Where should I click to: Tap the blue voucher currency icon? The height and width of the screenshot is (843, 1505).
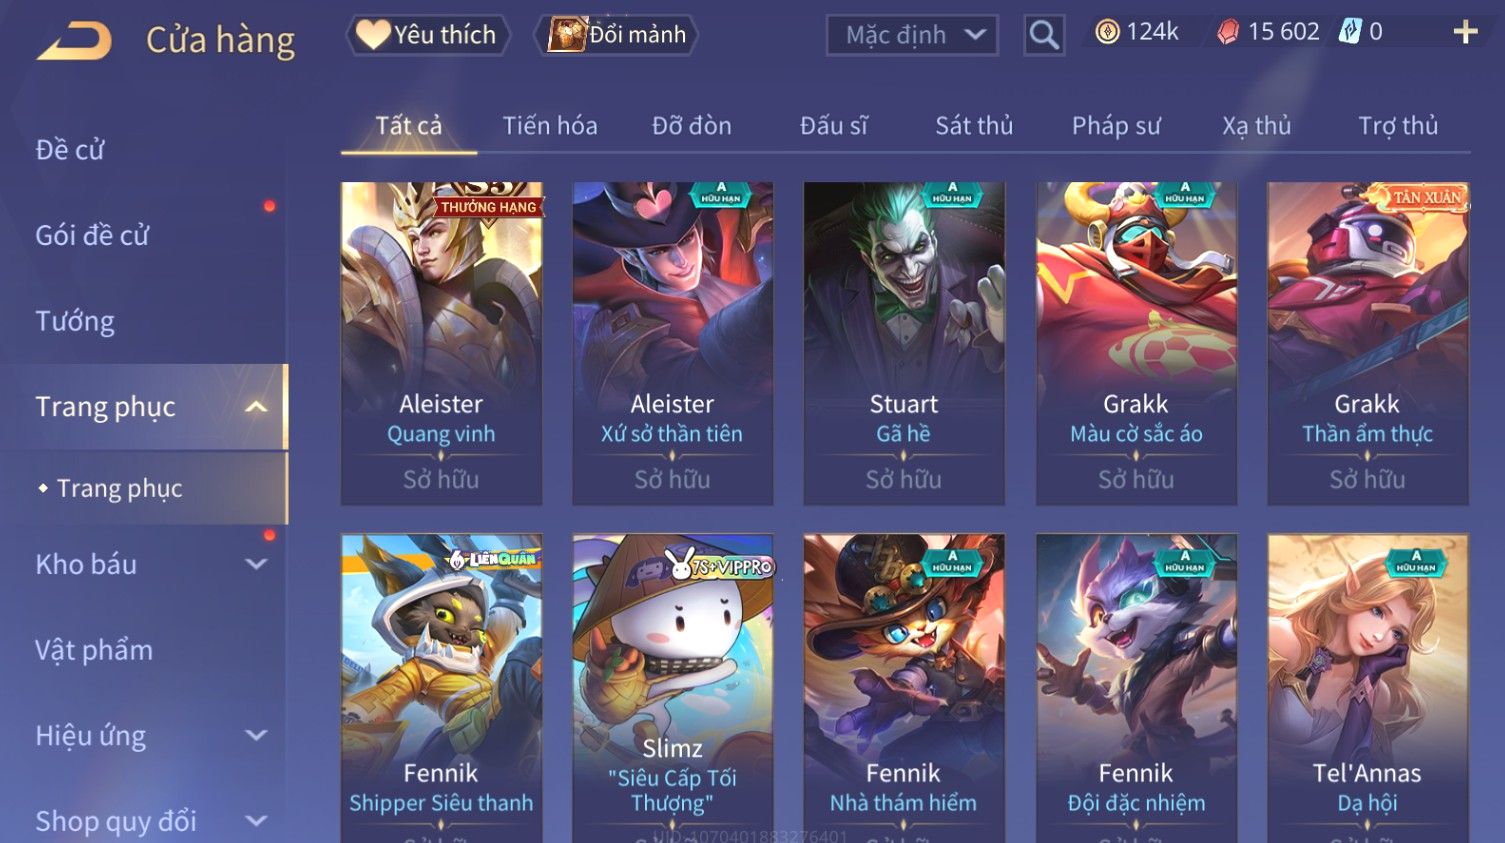1350,32
